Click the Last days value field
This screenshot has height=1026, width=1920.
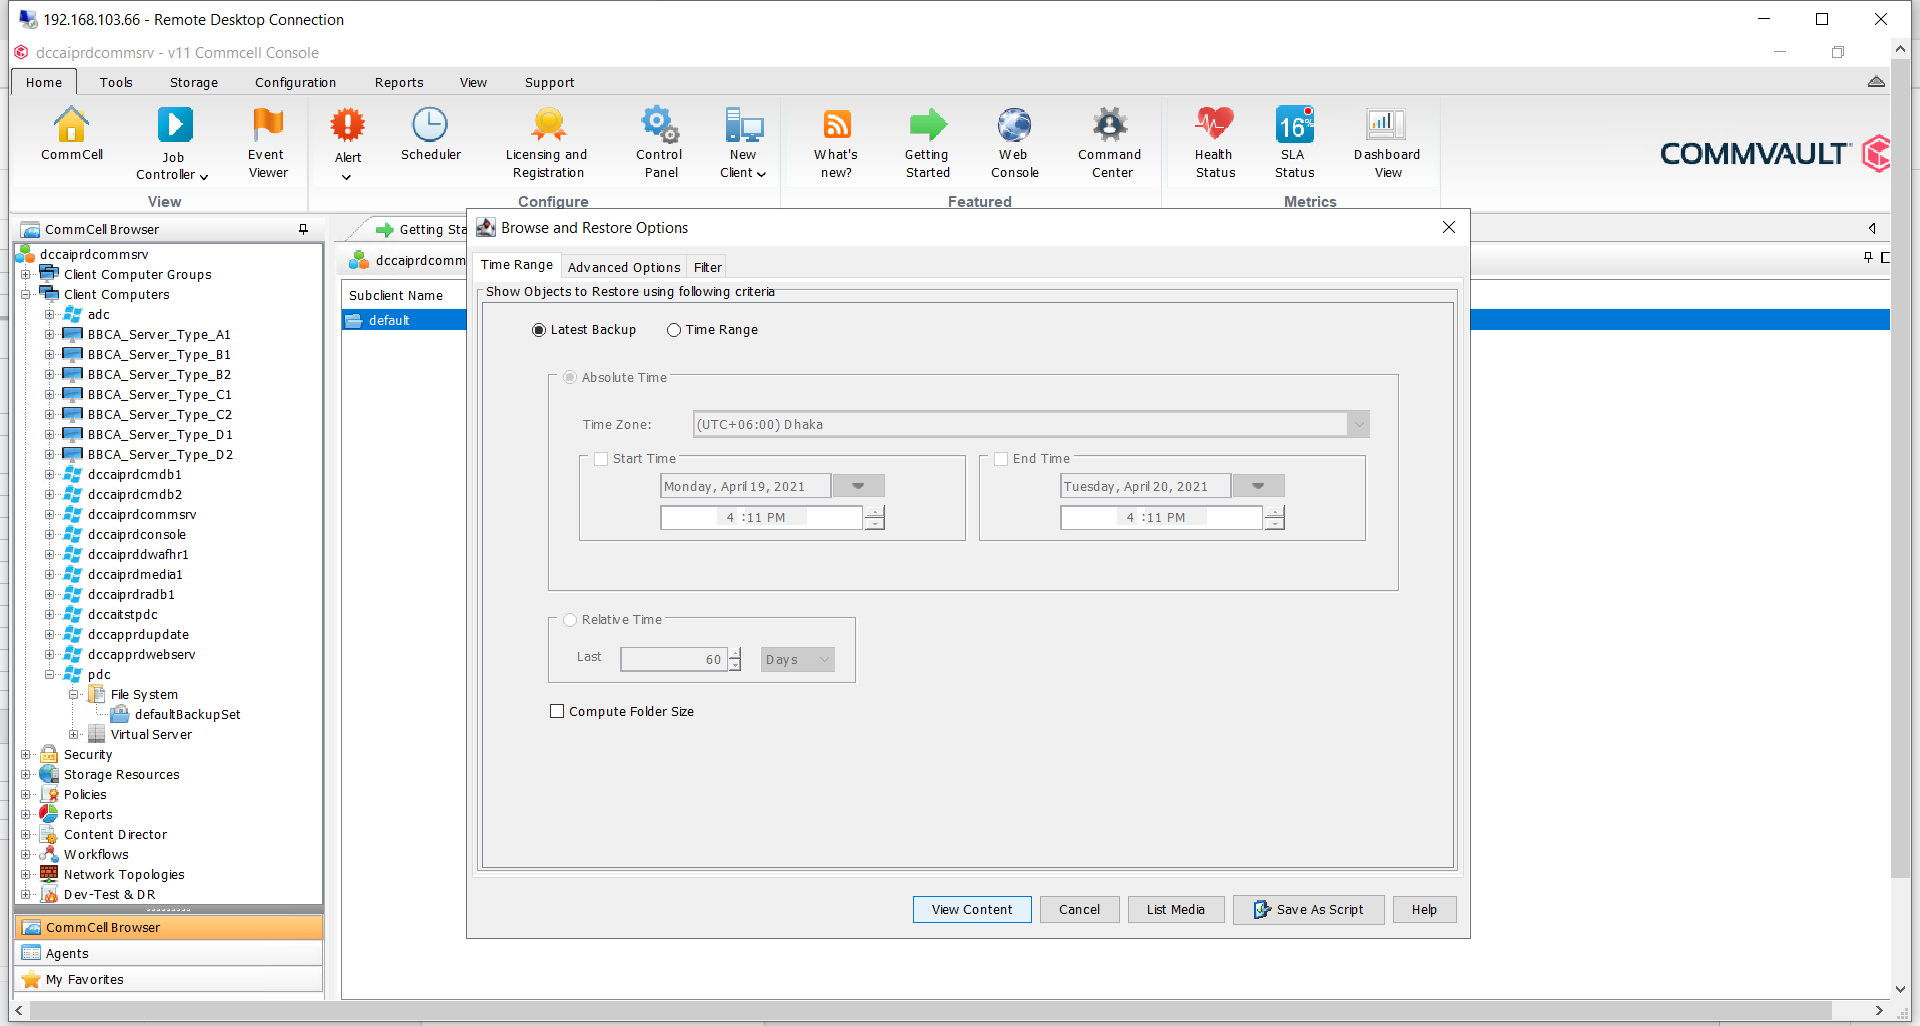[x=674, y=659]
